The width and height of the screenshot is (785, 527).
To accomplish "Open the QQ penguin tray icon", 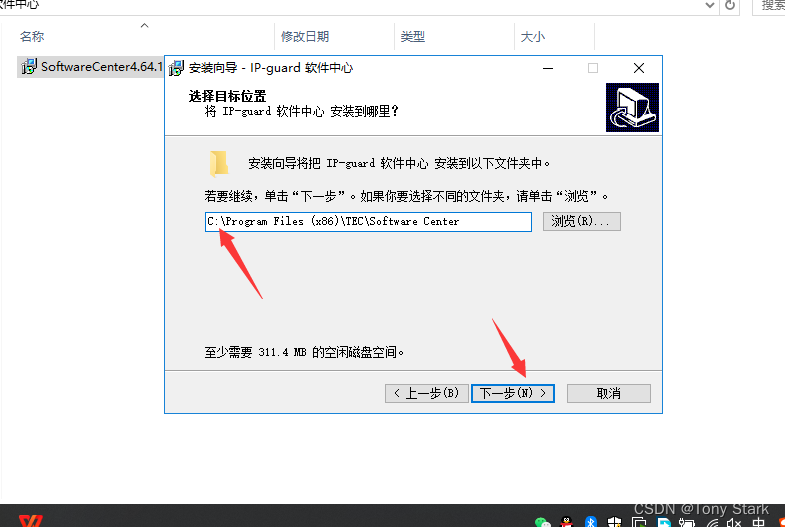I will (566, 522).
